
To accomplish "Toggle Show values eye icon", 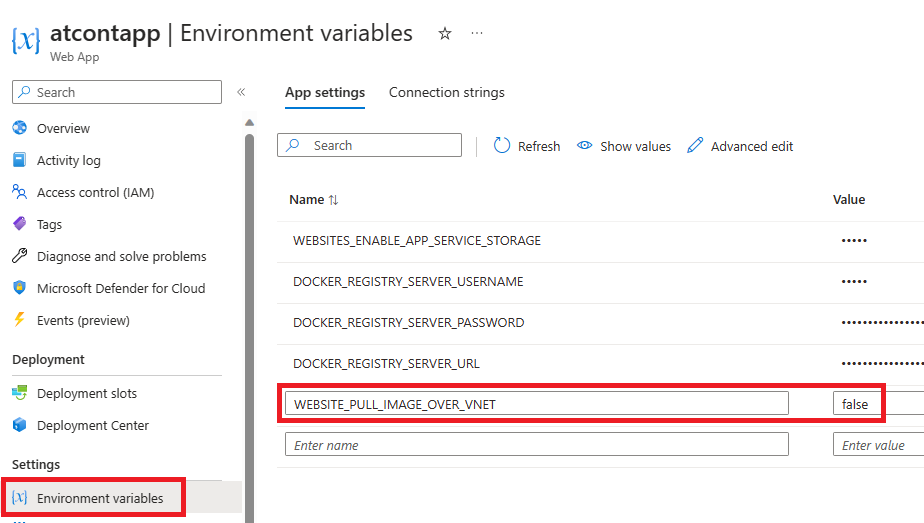I will point(584,145).
